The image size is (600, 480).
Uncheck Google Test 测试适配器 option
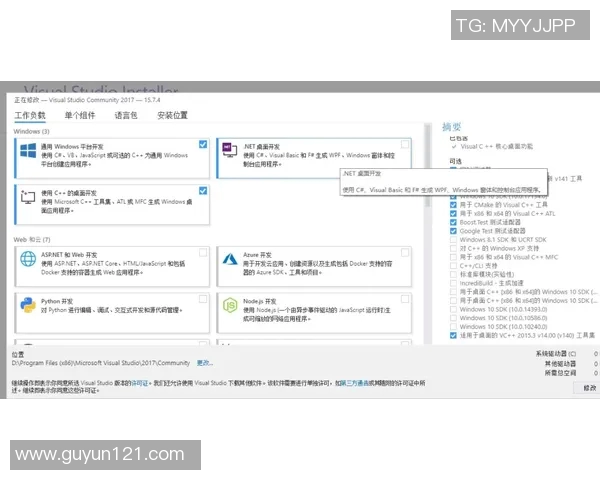453,231
